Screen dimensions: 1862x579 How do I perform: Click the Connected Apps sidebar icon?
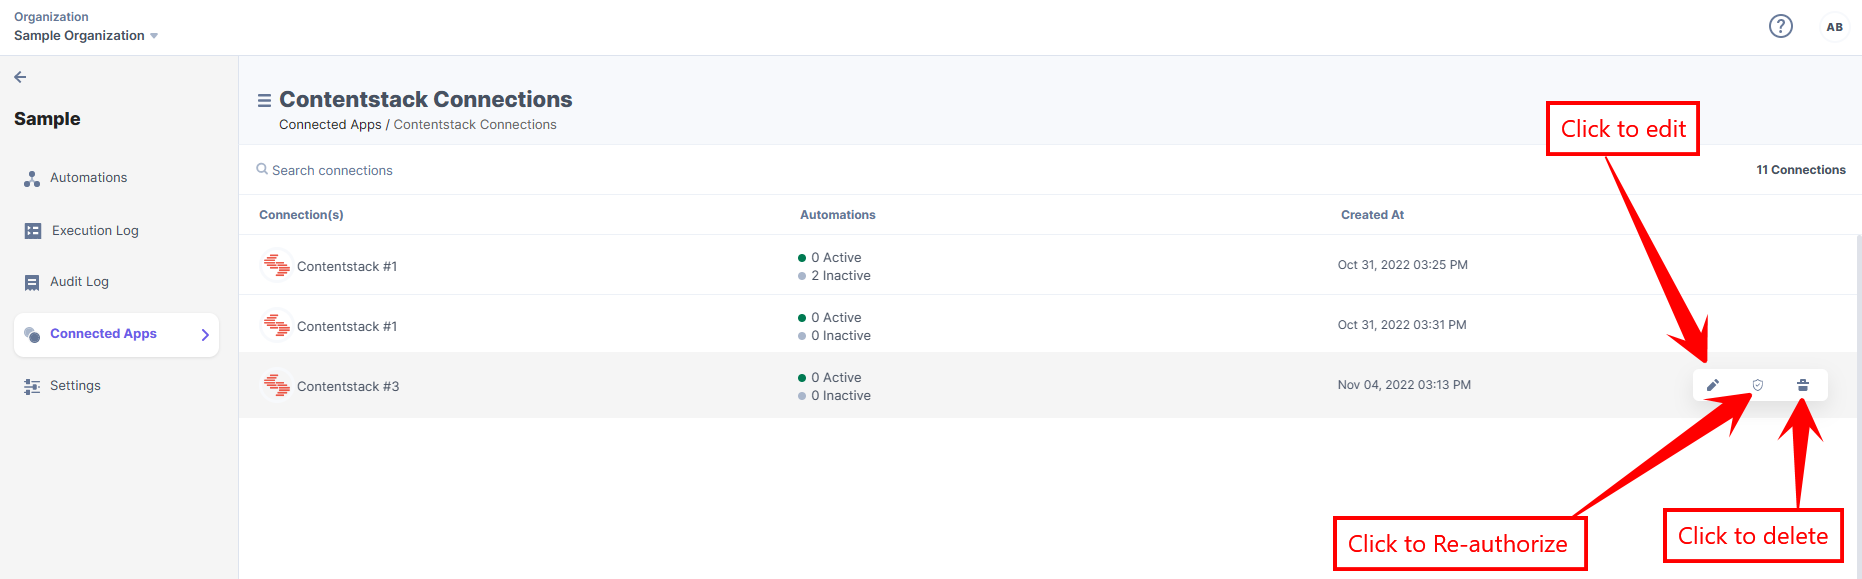point(32,334)
